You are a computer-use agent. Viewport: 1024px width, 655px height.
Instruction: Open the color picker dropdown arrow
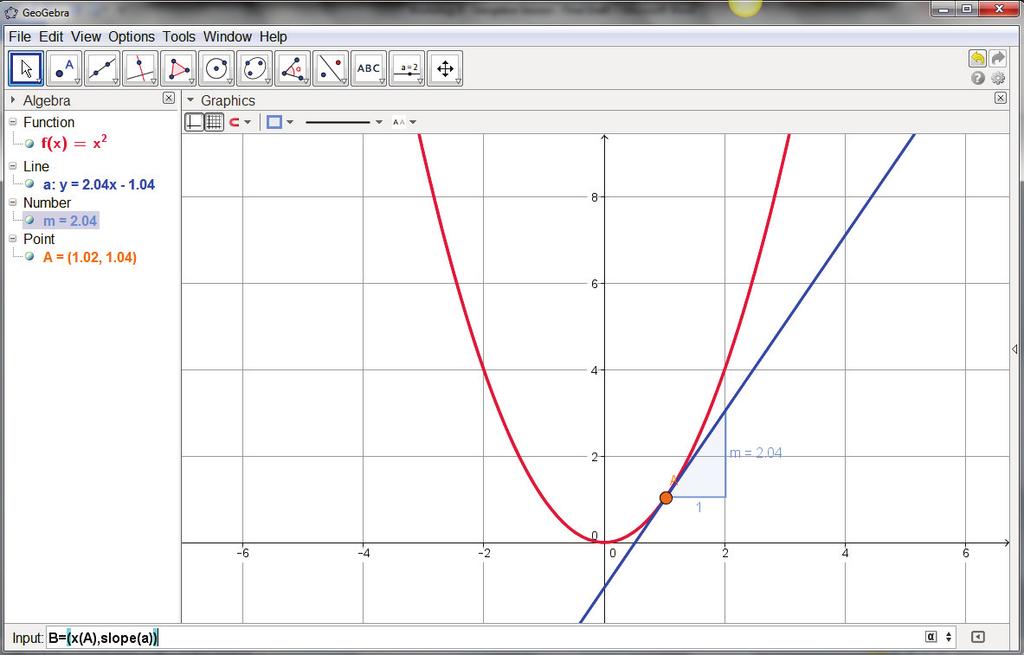(x=290, y=122)
